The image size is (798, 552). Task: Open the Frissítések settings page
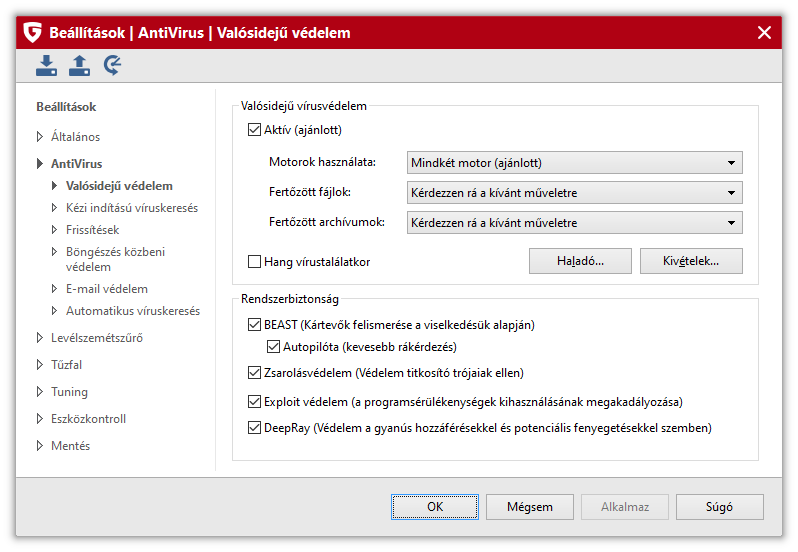point(92,229)
